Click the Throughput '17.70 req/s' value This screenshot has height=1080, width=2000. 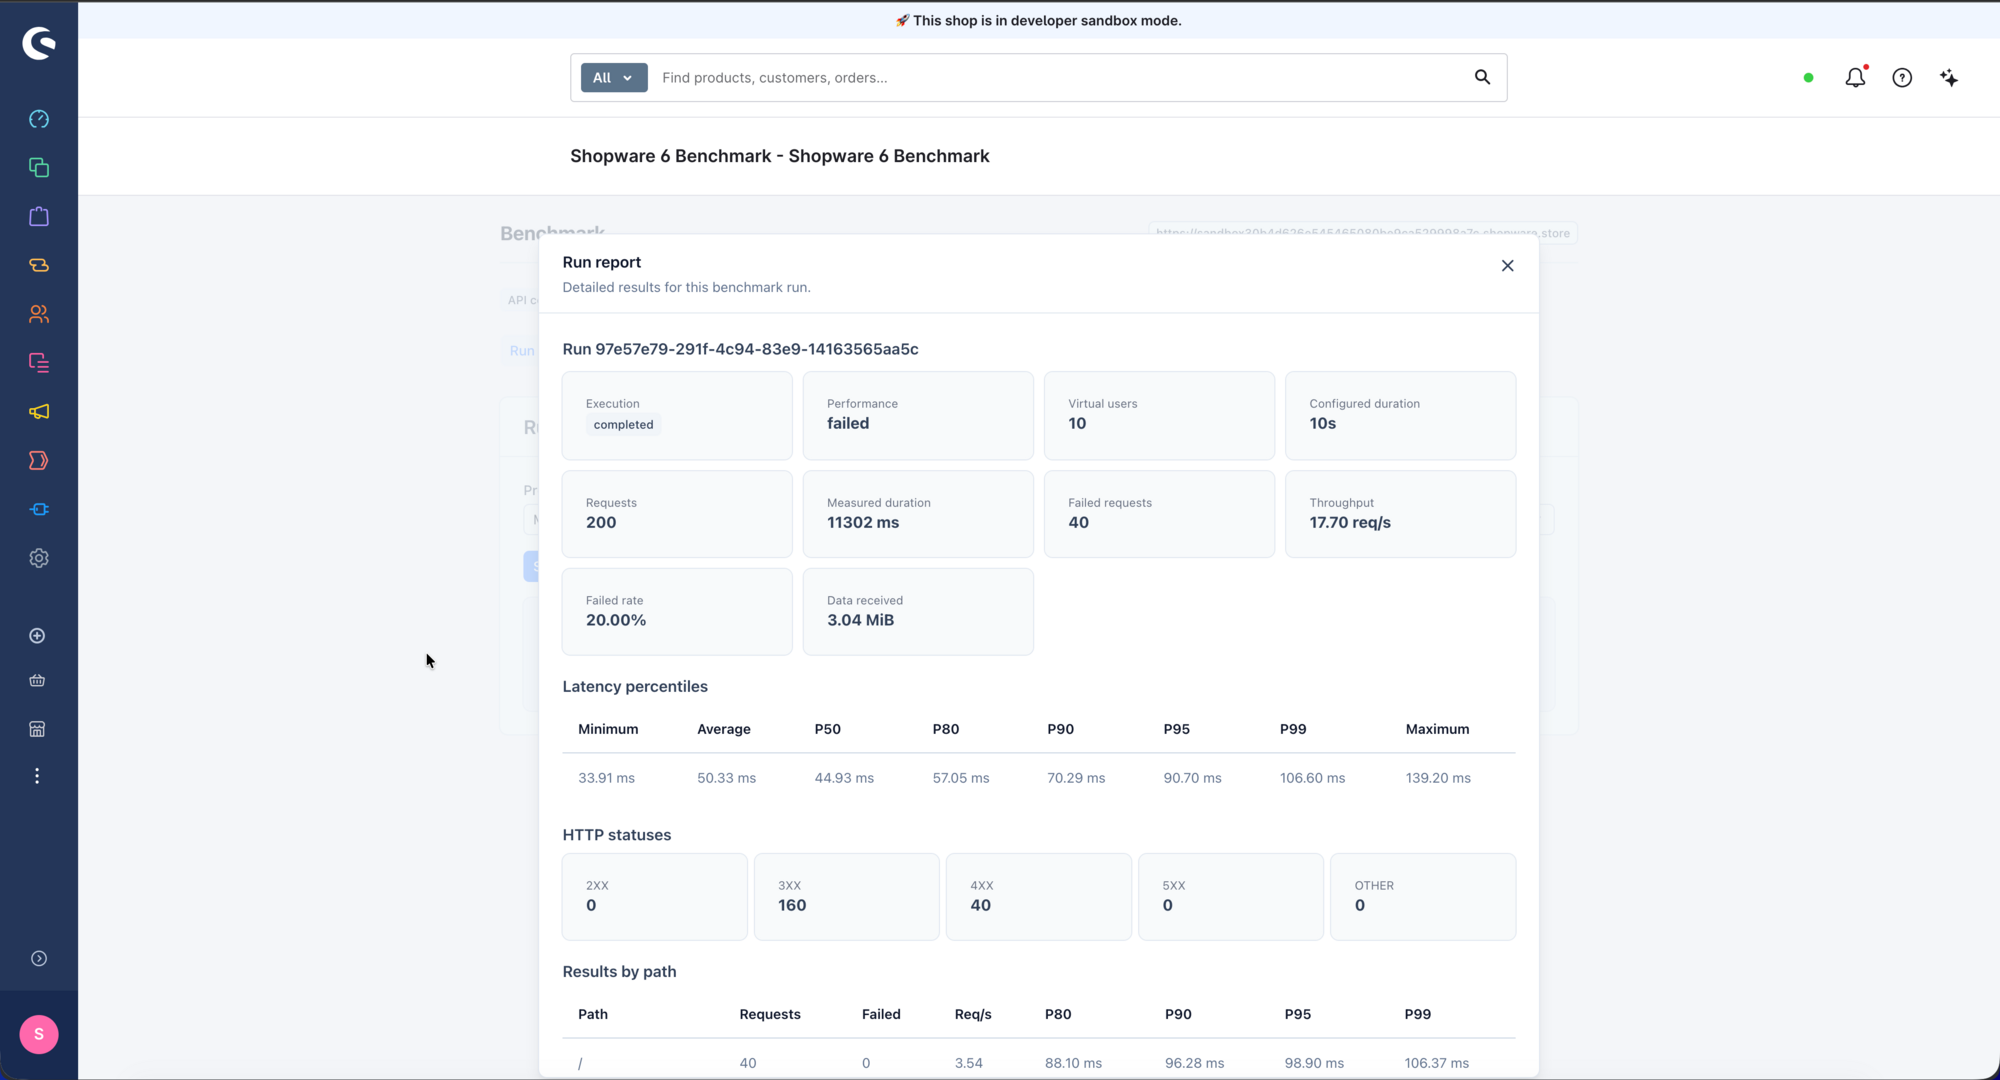tap(1350, 522)
